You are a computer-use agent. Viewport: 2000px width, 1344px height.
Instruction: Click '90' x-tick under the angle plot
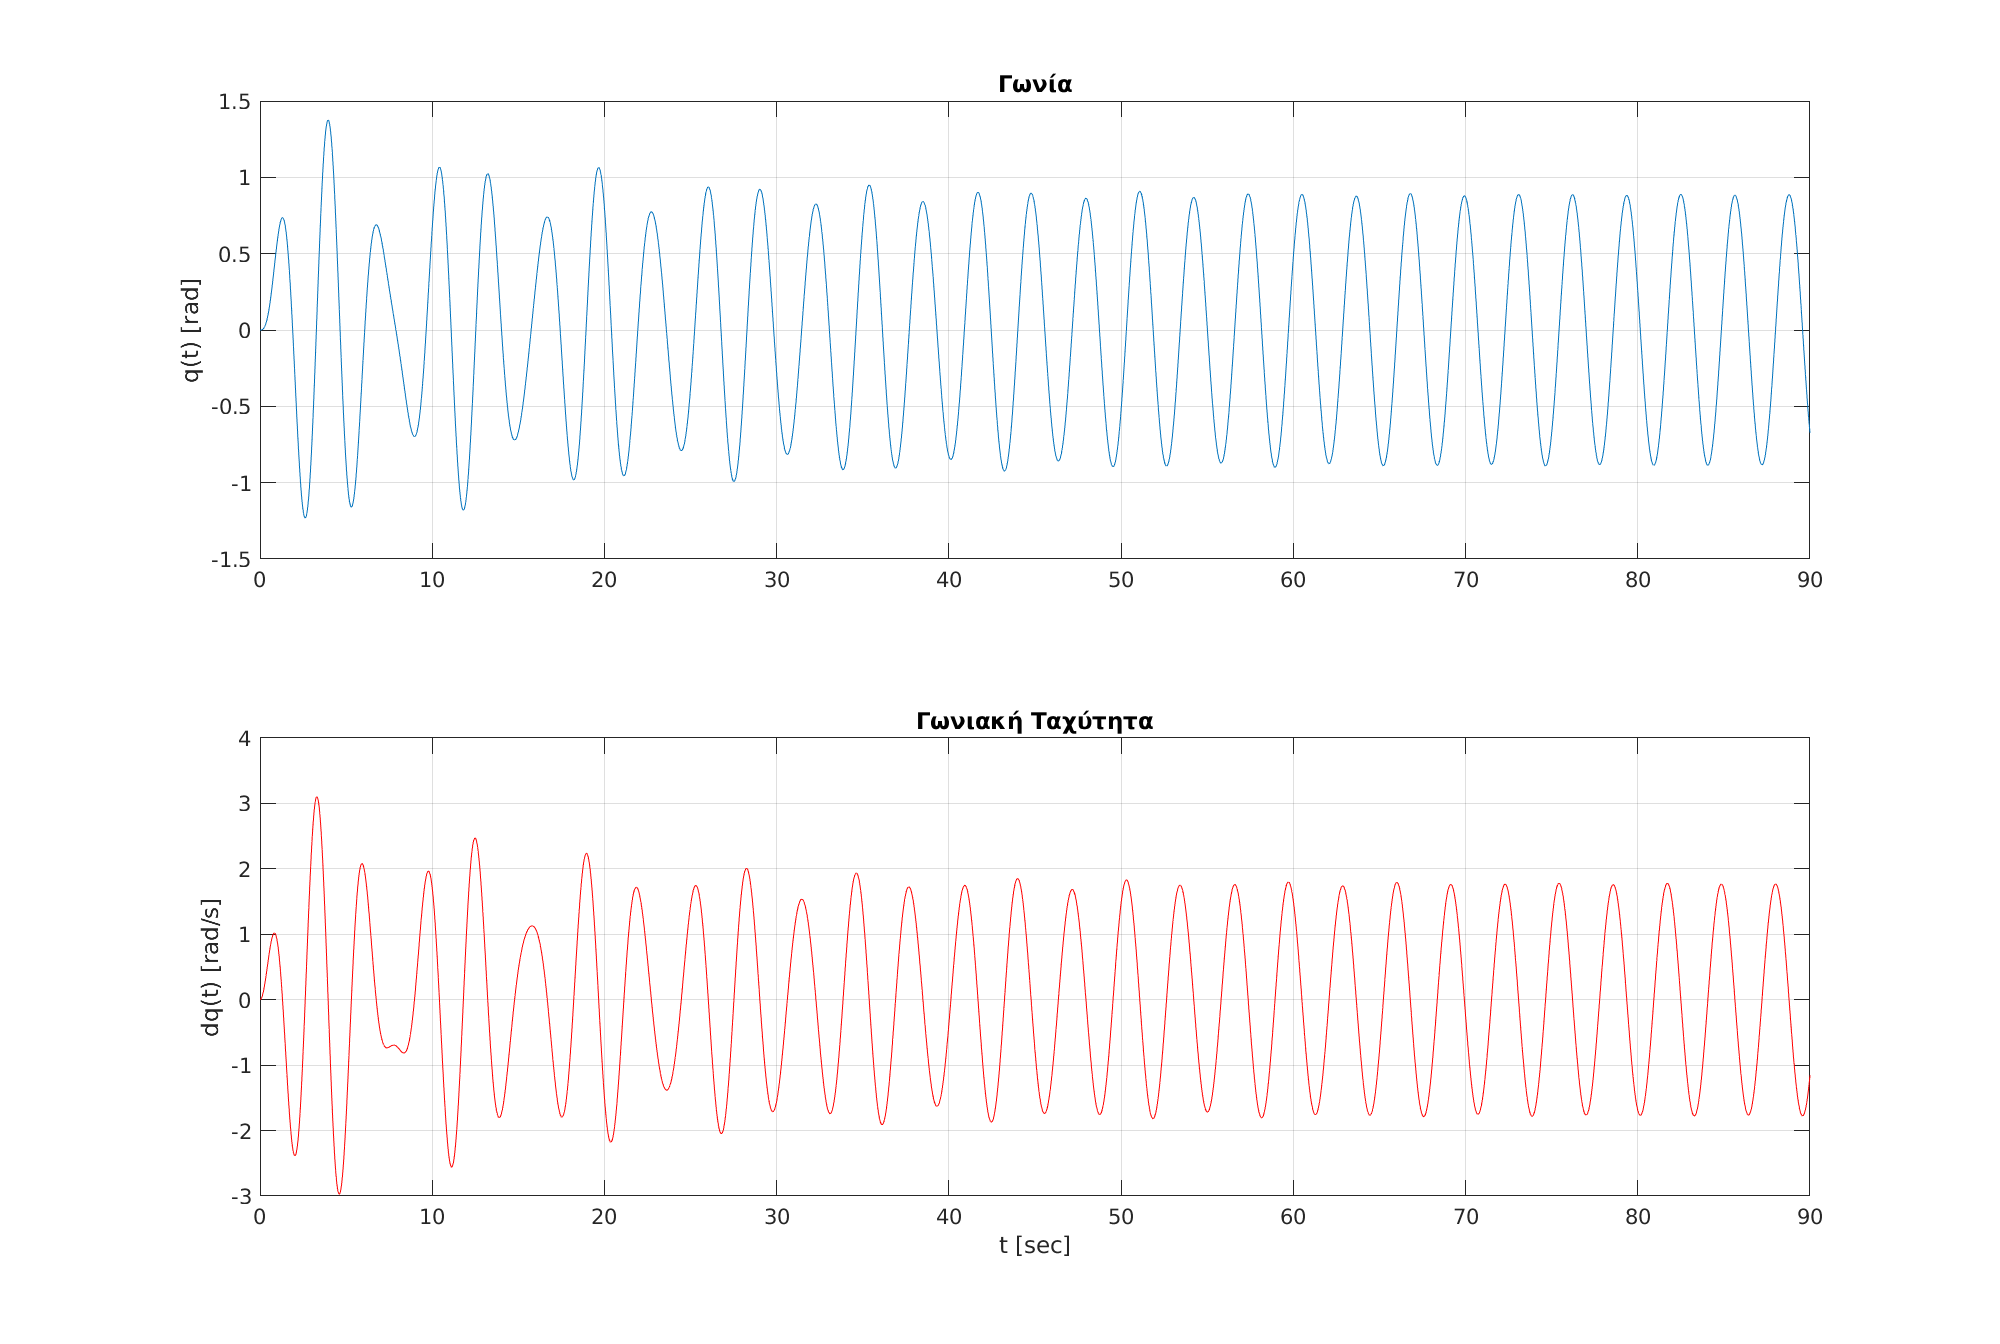point(1809,581)
